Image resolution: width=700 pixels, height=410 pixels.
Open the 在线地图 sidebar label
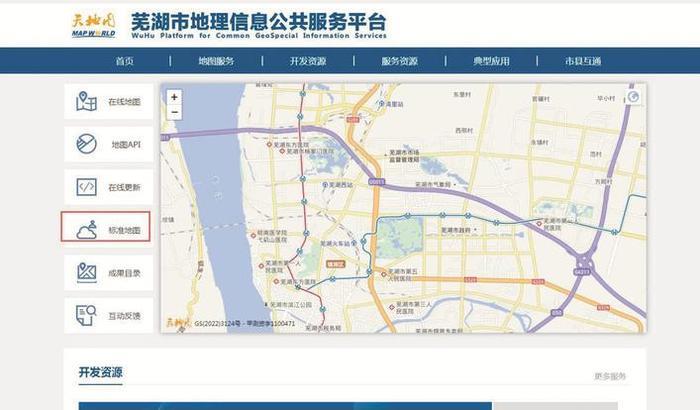click(124, 102)
